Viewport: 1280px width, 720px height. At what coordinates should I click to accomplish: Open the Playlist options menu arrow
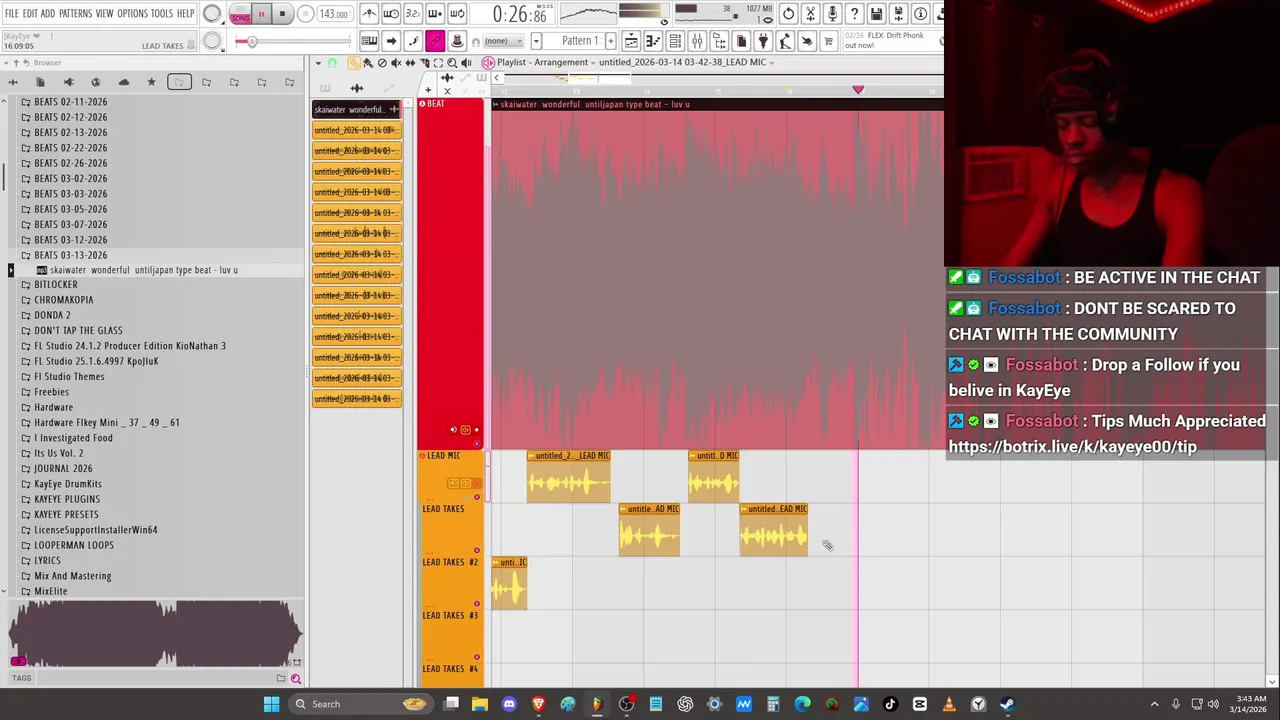point(318,62)
